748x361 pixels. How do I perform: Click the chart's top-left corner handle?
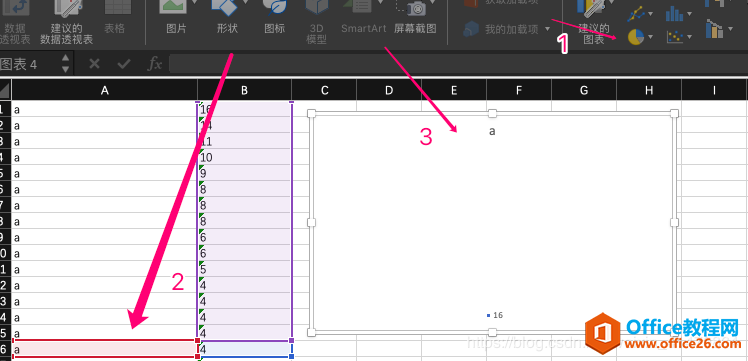coord(312,113)
